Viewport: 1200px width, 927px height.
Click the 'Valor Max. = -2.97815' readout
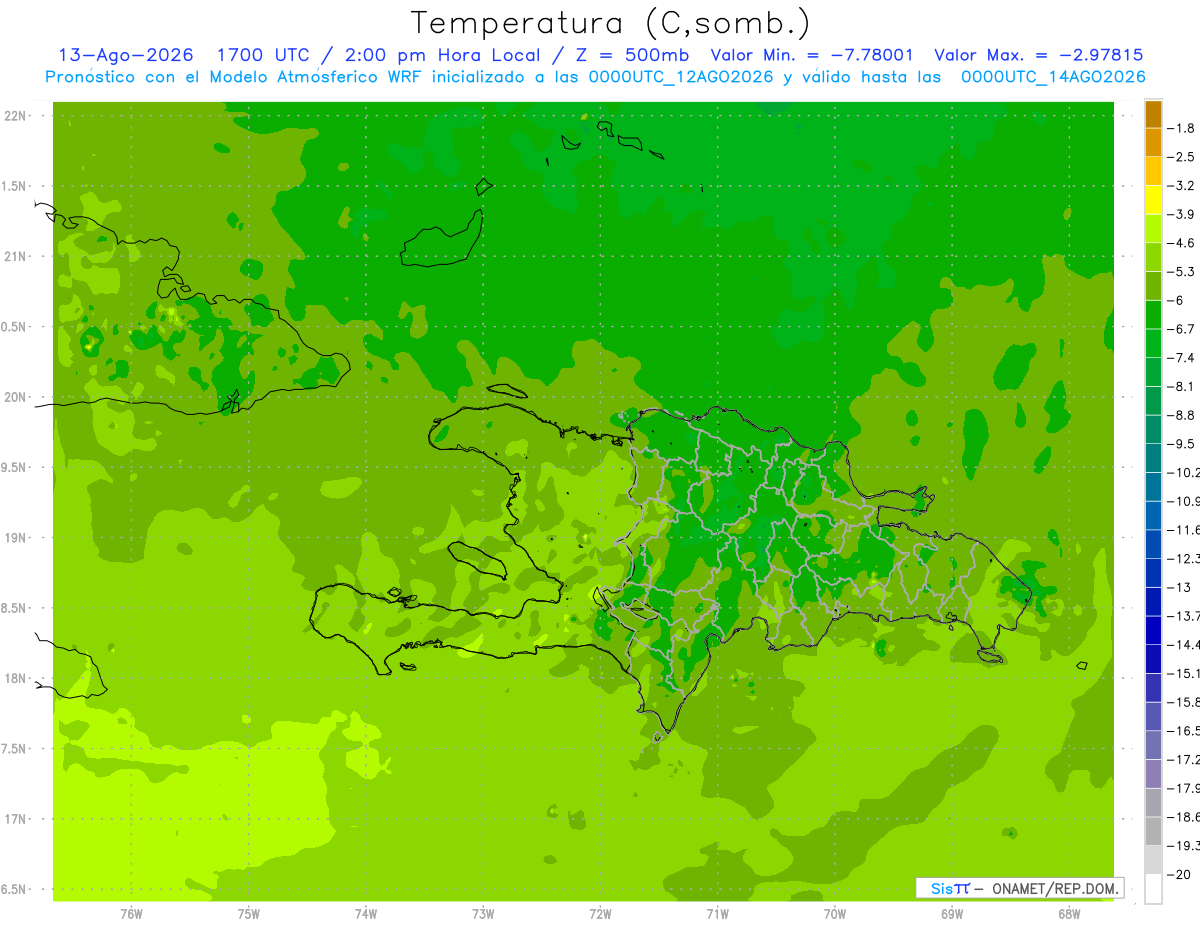[x=1038, y=55]
